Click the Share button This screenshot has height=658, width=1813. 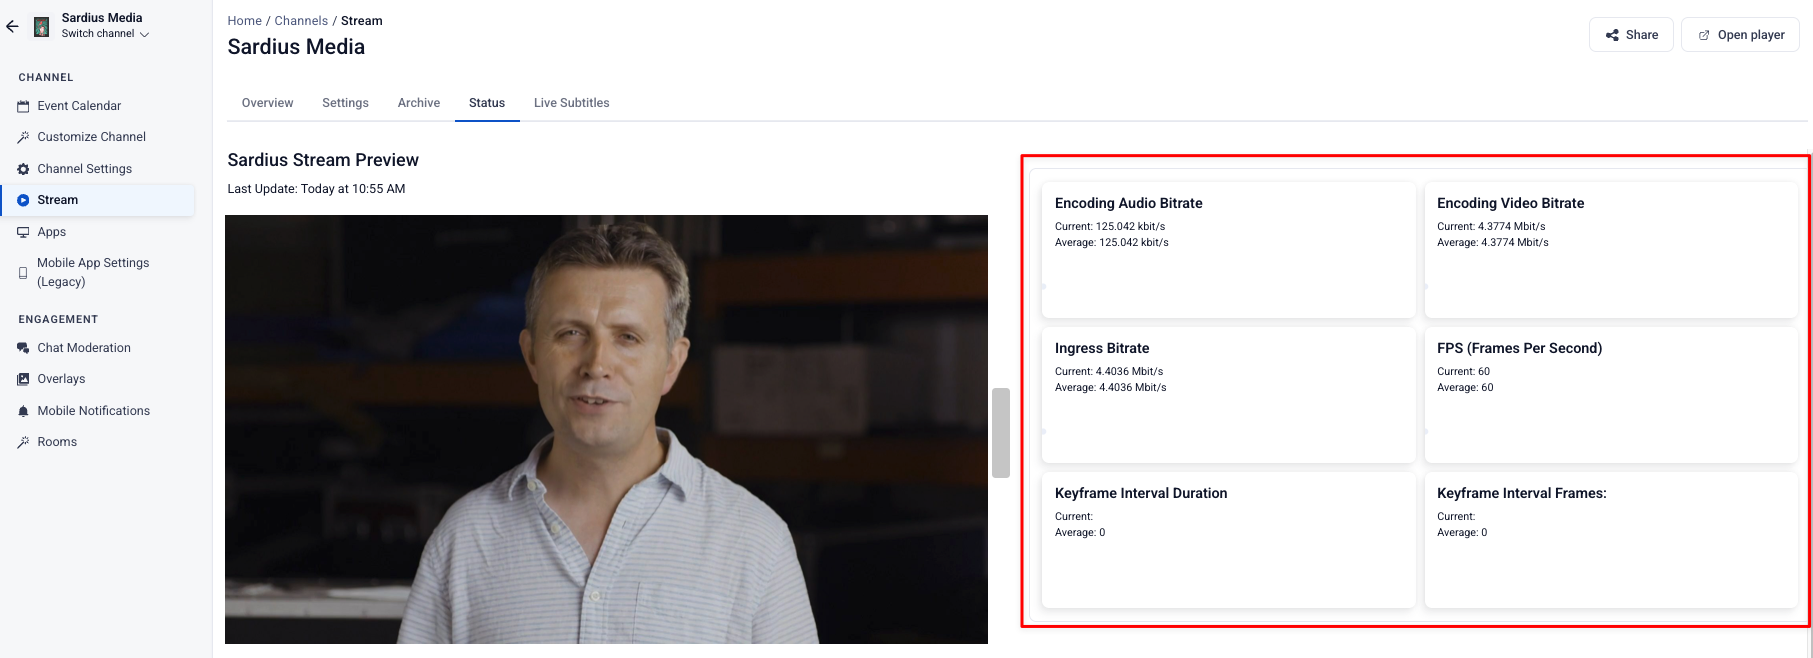1631,35
